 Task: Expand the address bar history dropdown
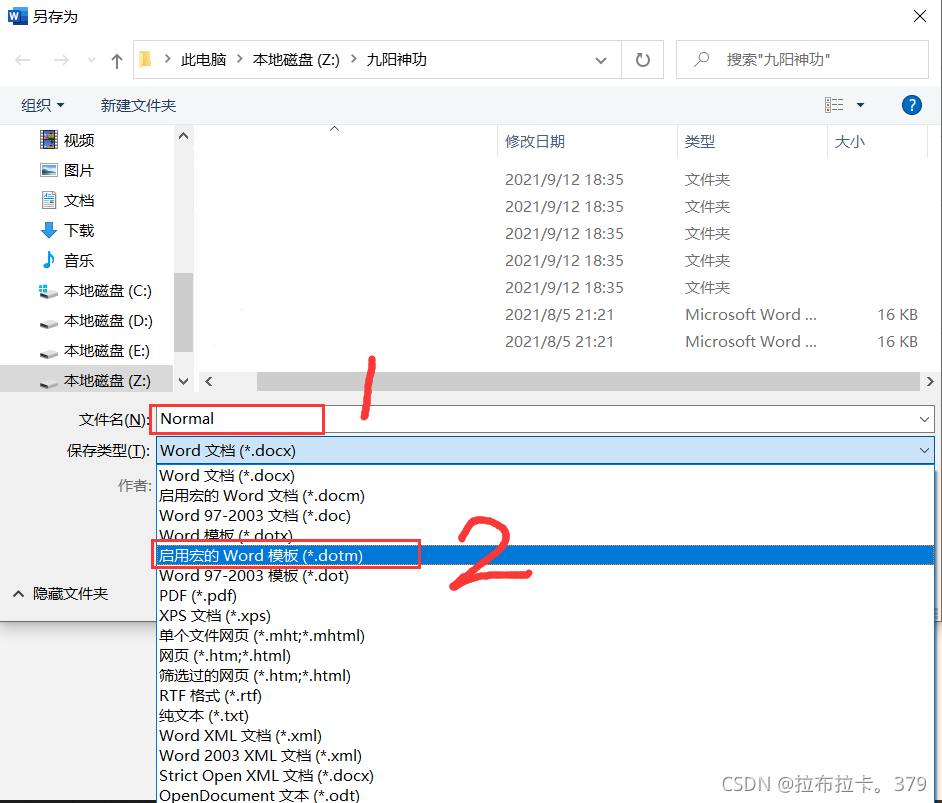click(600, 60)
